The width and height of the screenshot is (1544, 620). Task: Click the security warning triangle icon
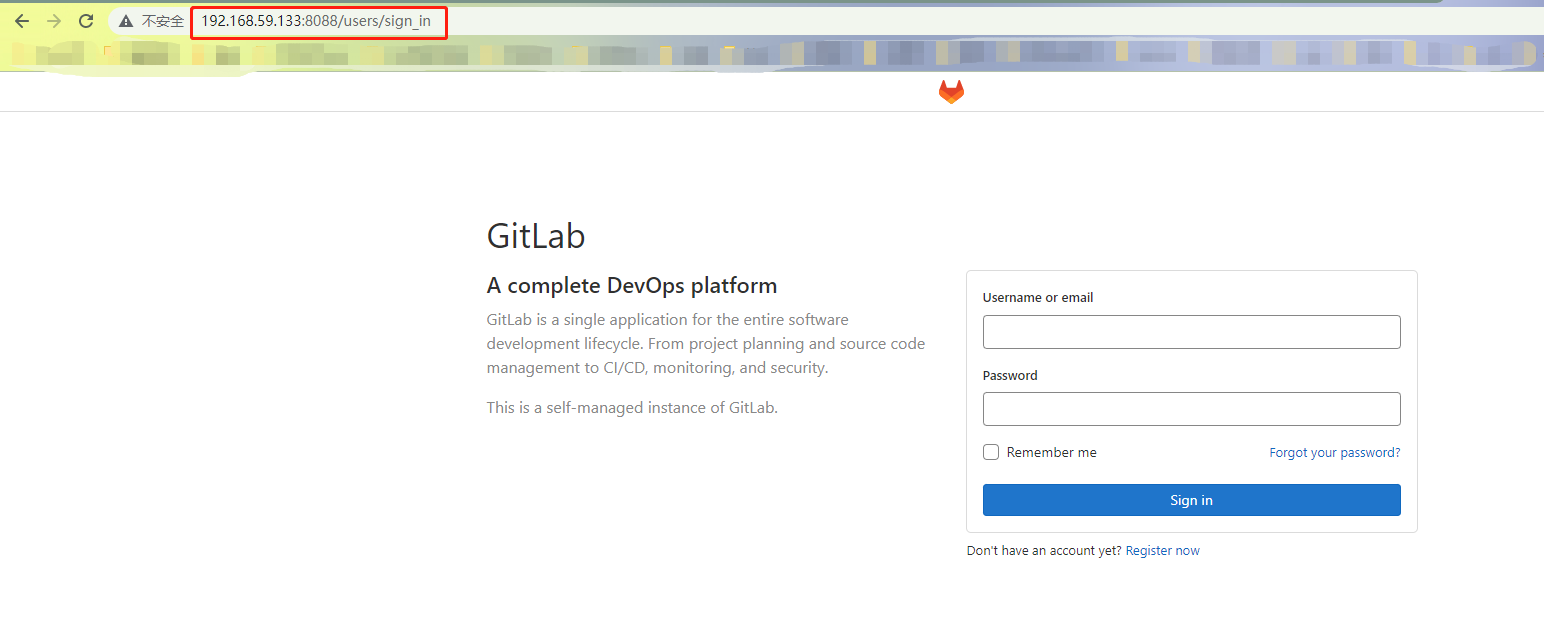(x=125, y=21)
